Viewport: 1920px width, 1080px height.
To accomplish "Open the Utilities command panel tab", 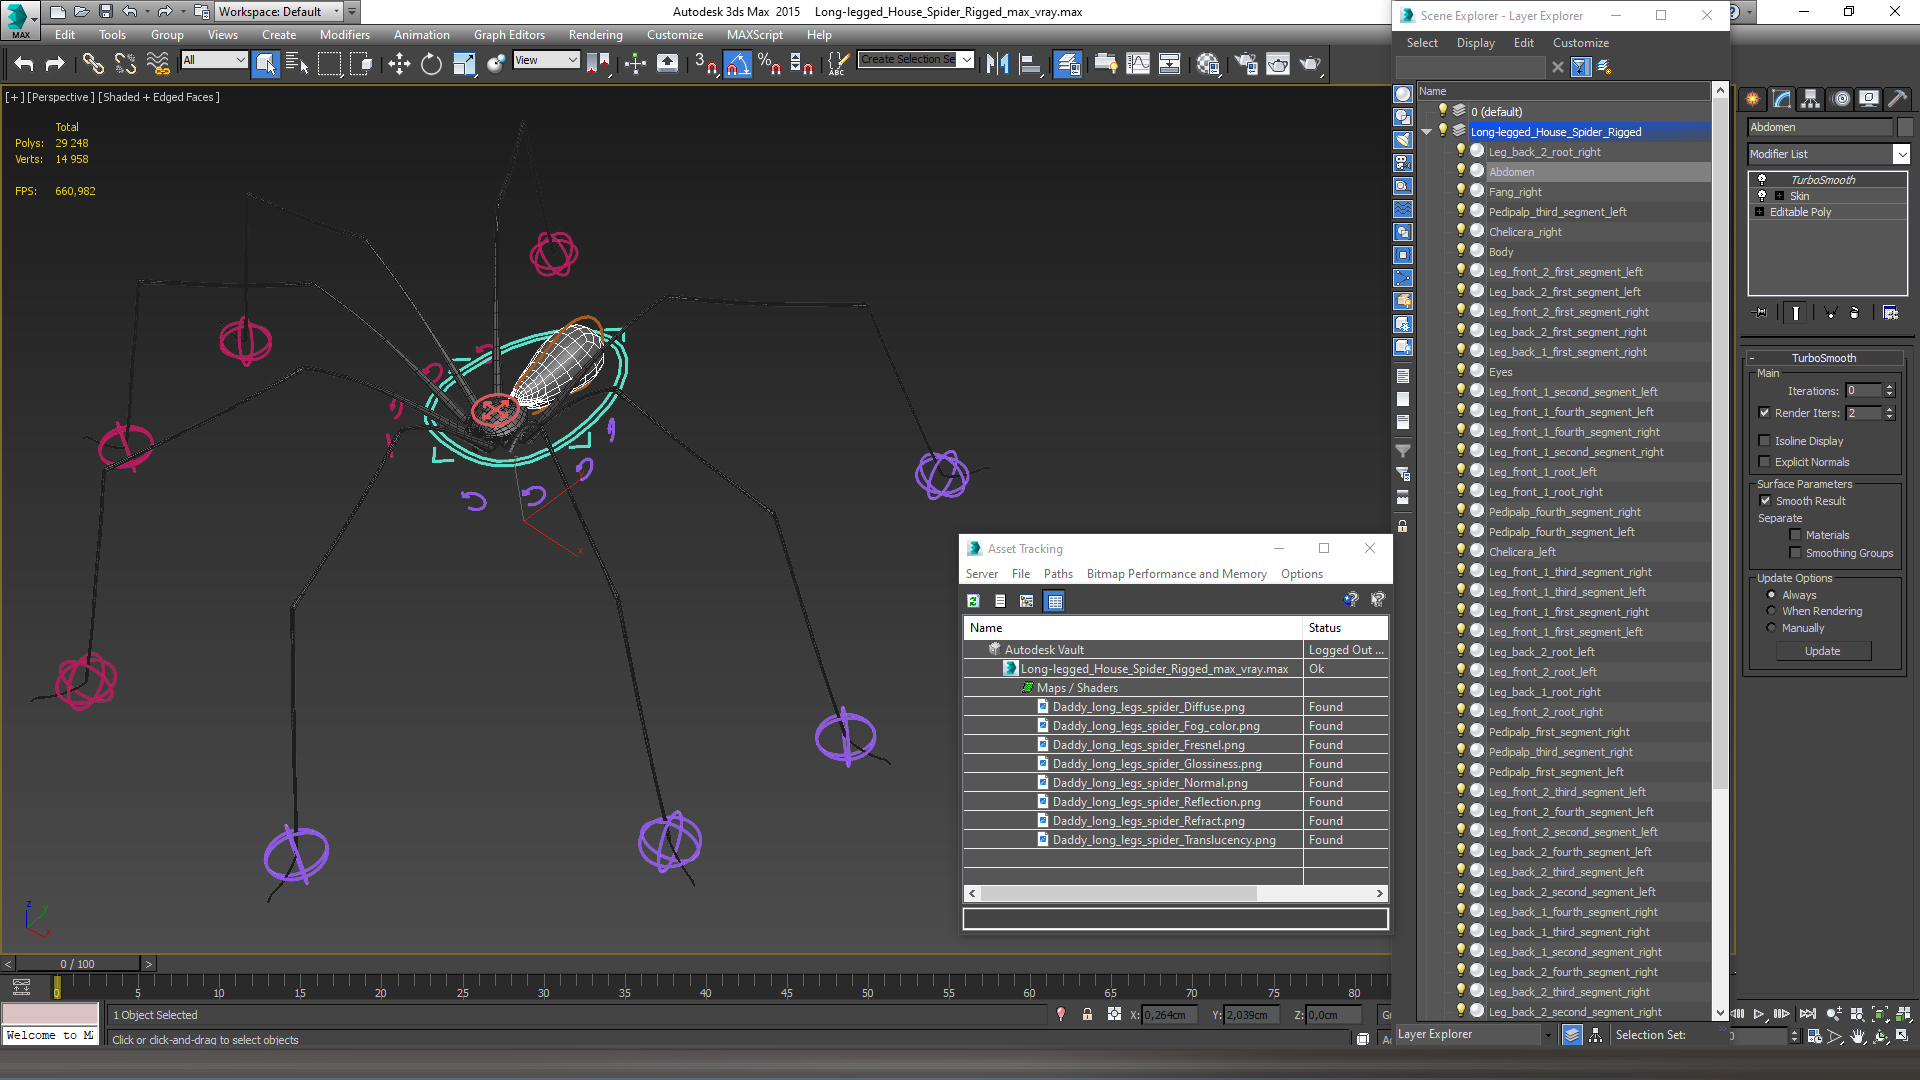I will [1898, 98].
